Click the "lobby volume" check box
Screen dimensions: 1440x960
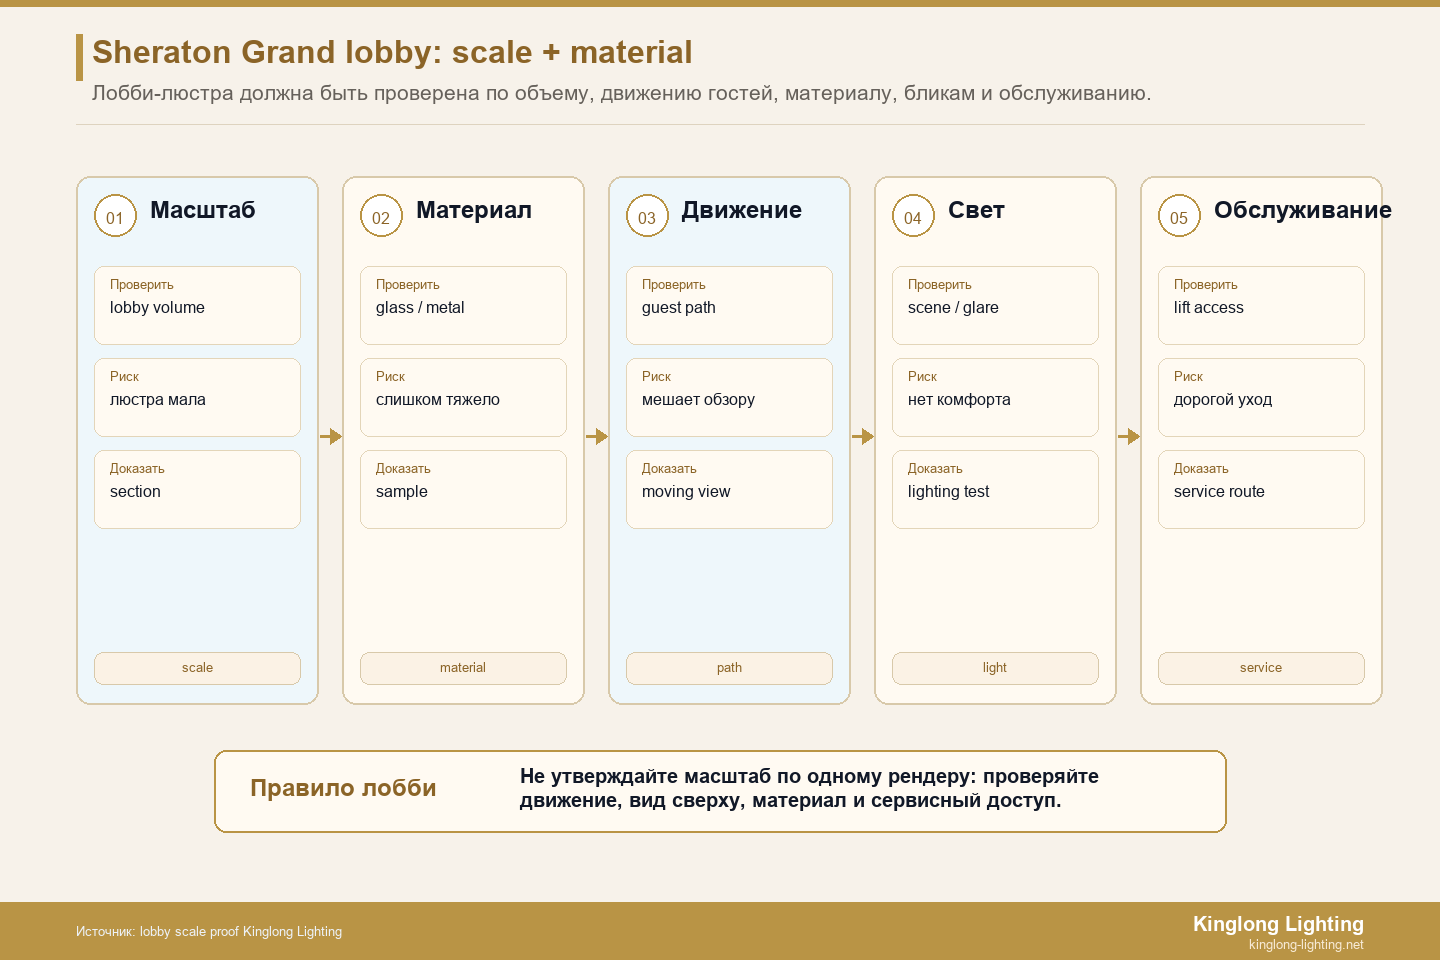coord(197,305)
